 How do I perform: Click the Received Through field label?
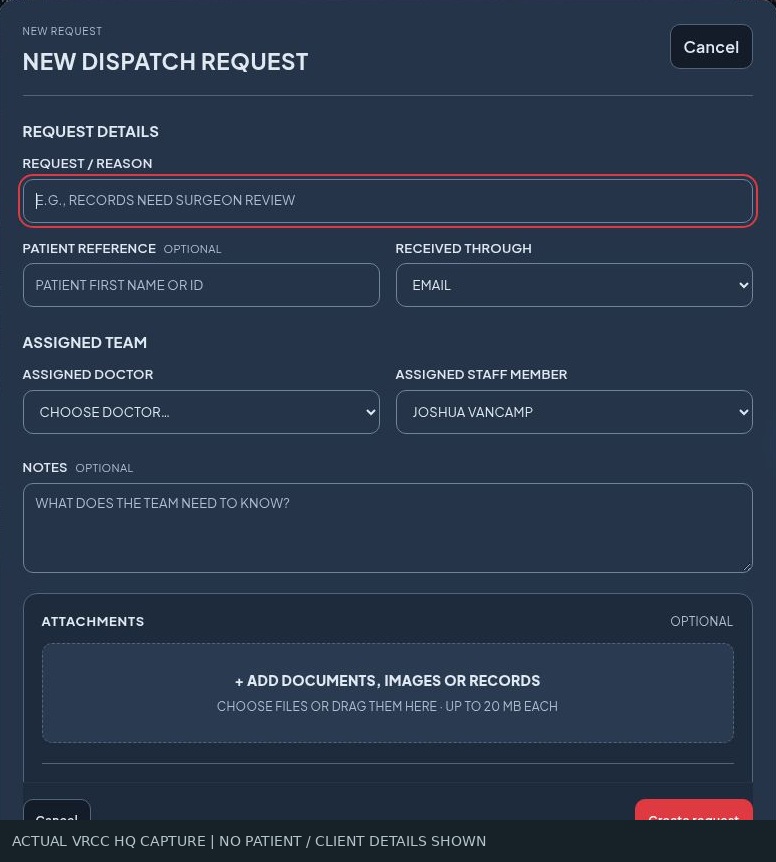[463, 248]
